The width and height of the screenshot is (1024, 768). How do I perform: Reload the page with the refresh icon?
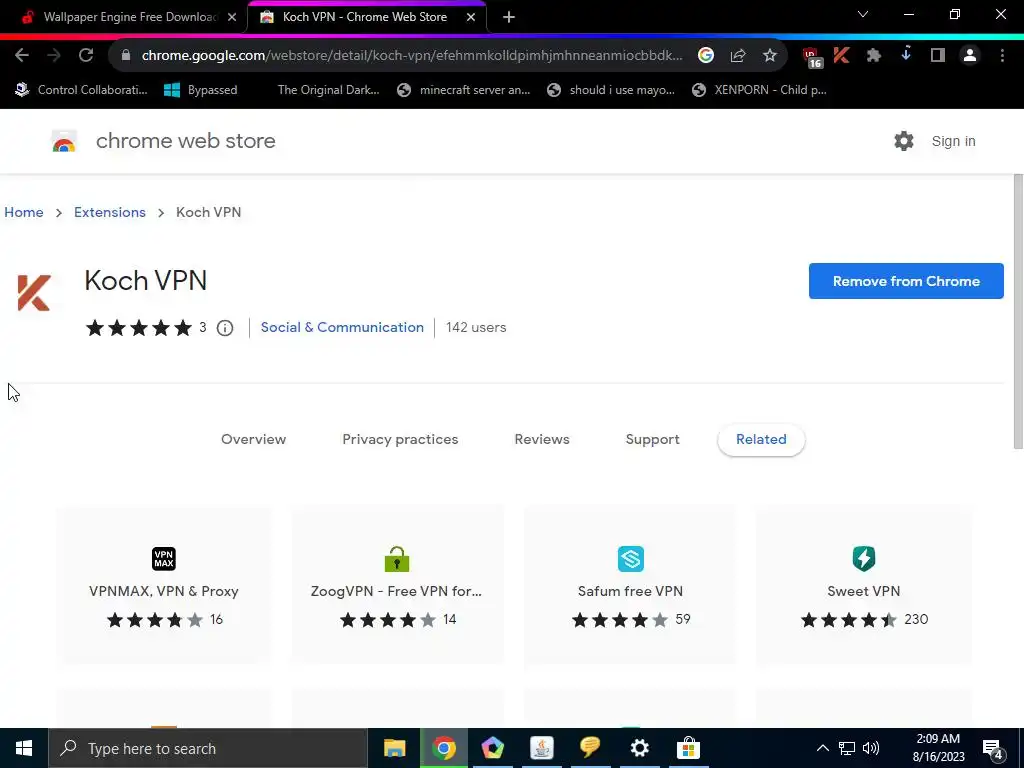tap(86, 56)
